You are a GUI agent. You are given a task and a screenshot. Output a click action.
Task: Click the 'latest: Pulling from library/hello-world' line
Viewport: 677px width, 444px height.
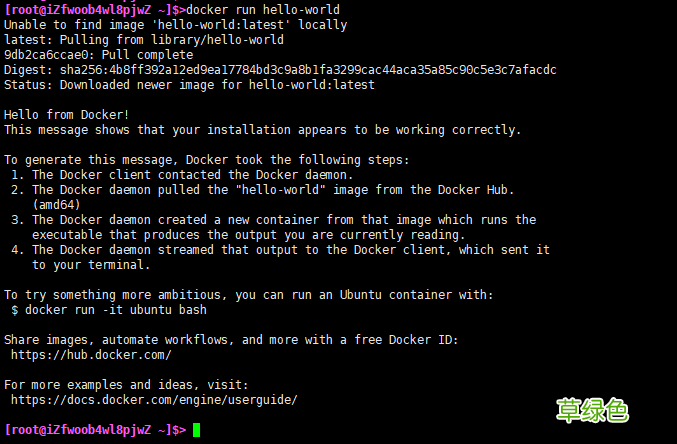click(x=144, y=39)
